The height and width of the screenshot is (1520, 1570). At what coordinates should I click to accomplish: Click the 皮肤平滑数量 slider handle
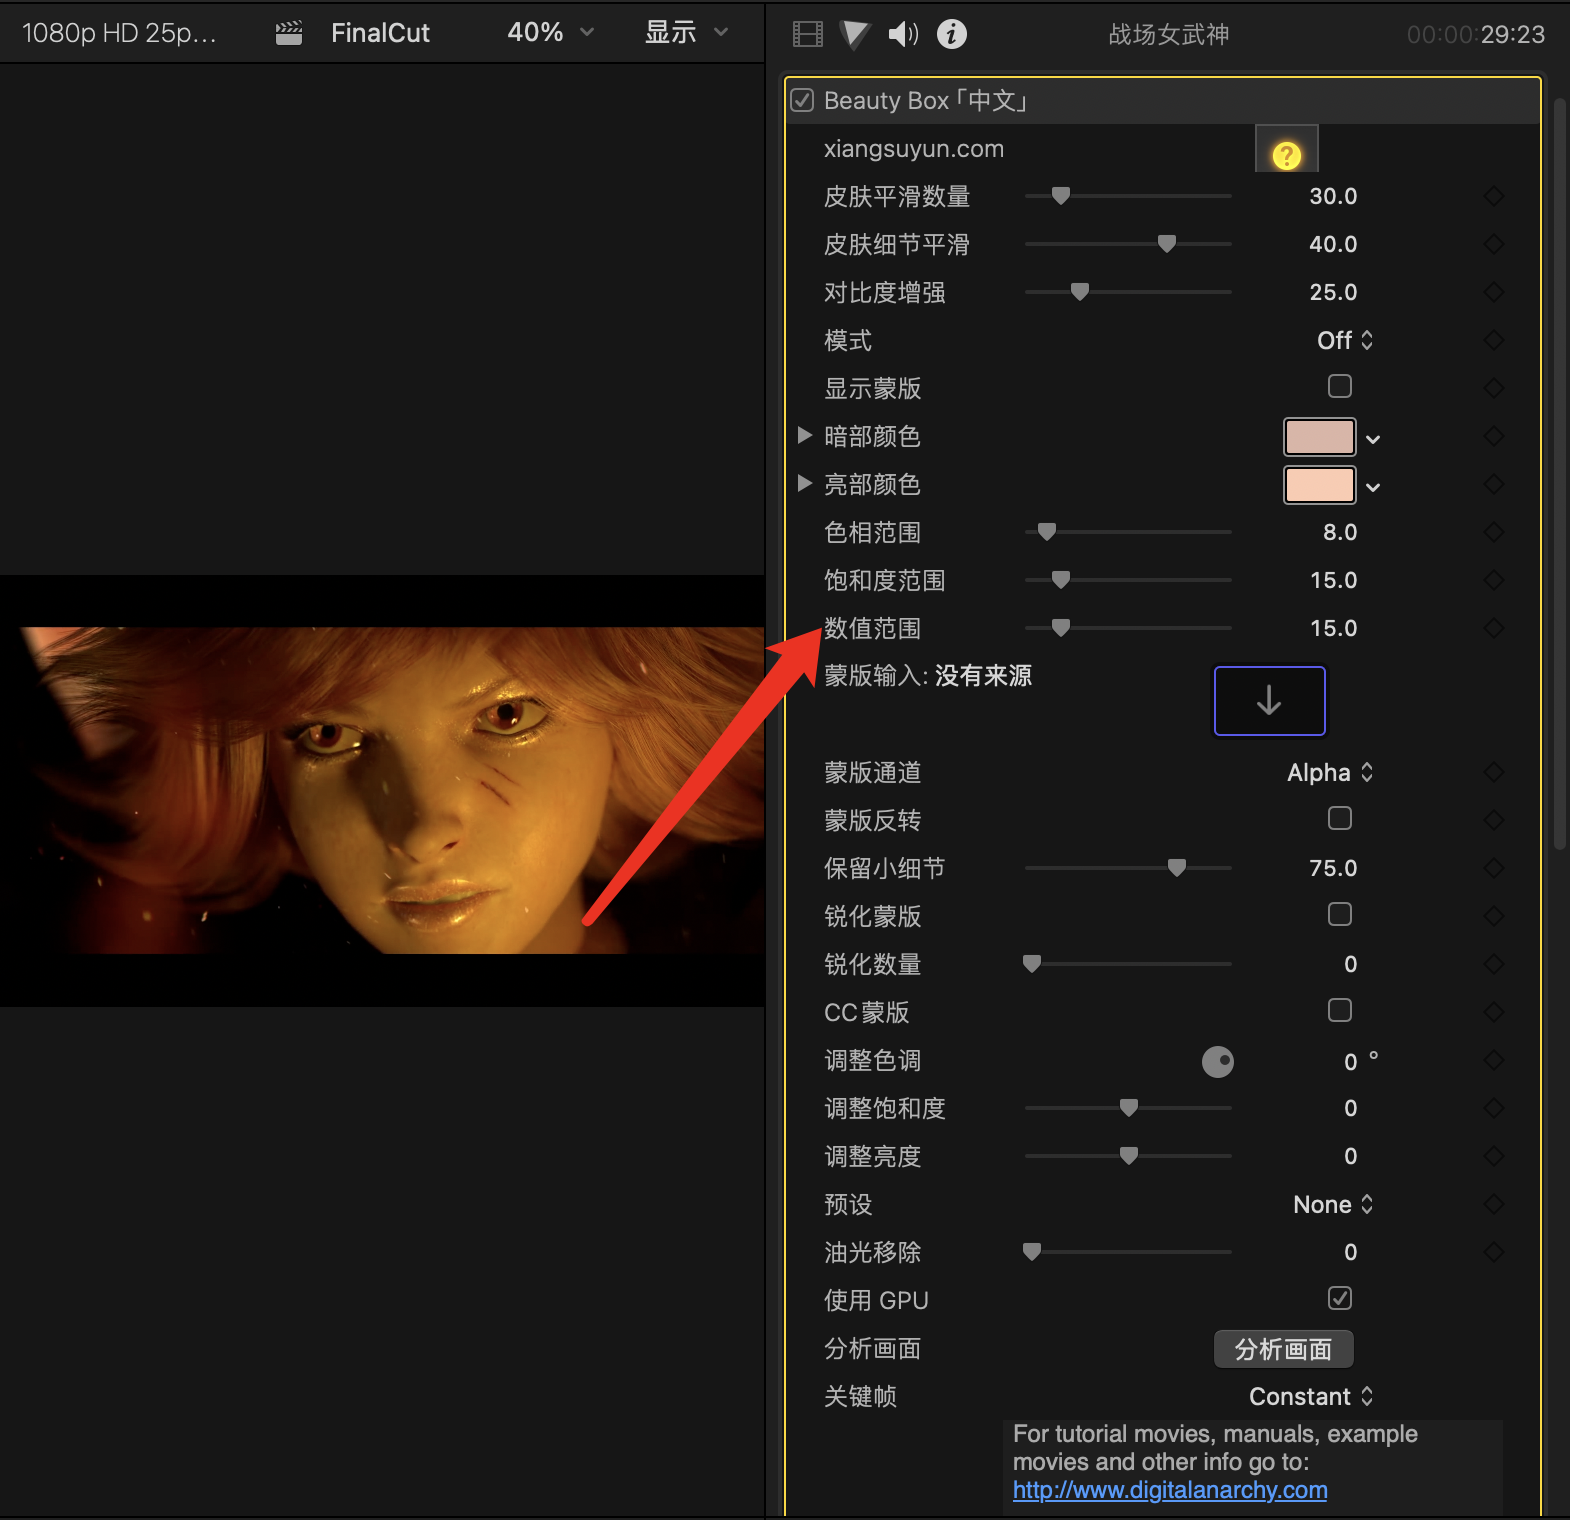click(1061, 196)
